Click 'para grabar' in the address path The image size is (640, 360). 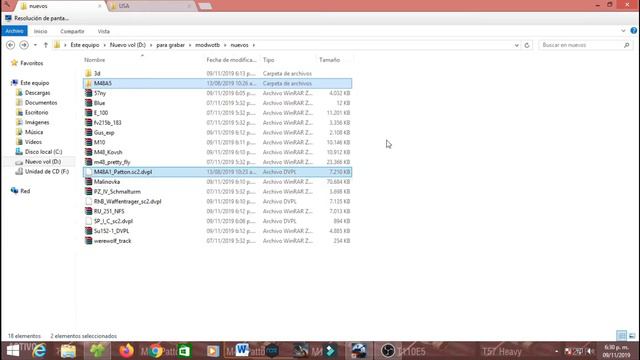(171, 45)
